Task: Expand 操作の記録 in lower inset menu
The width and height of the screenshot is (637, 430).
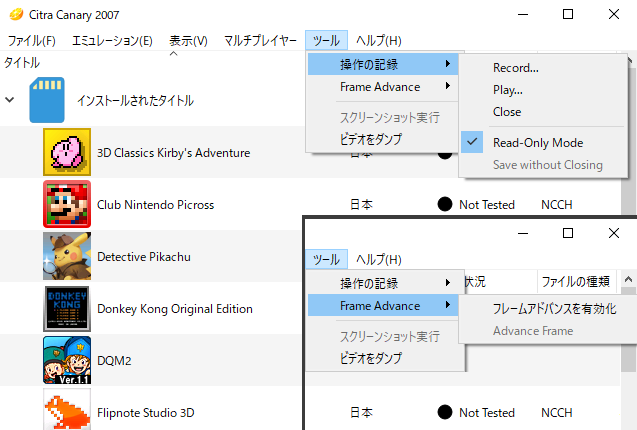Action: [x=383, y=283]
